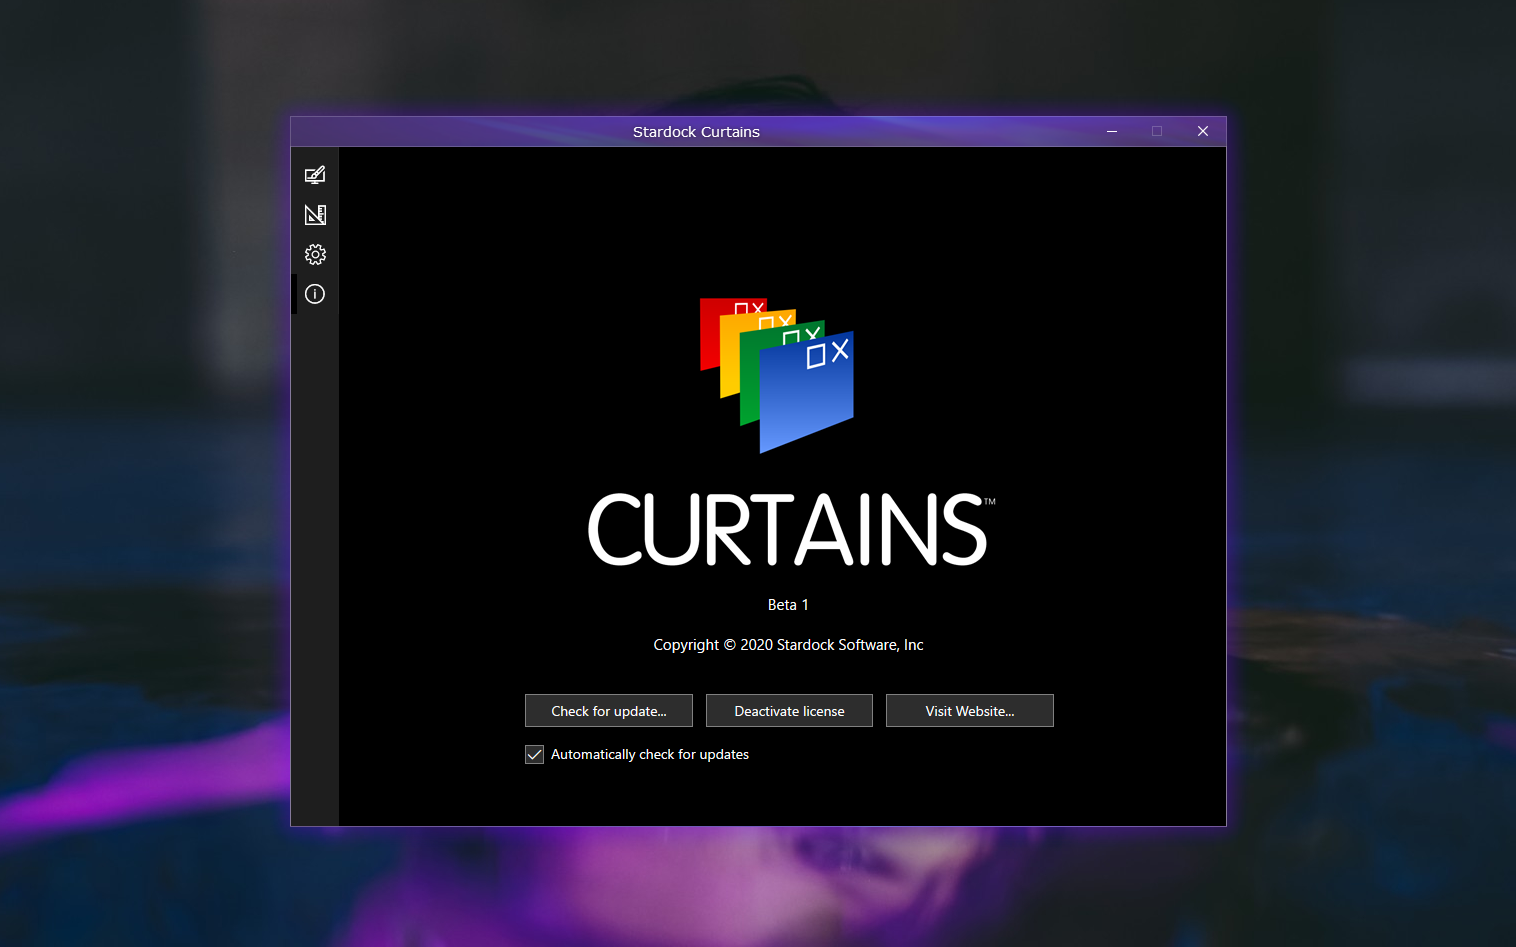Open the style editor ruler icon
This screenshot has width=1516, height=947.
click(x=315, y=215)
